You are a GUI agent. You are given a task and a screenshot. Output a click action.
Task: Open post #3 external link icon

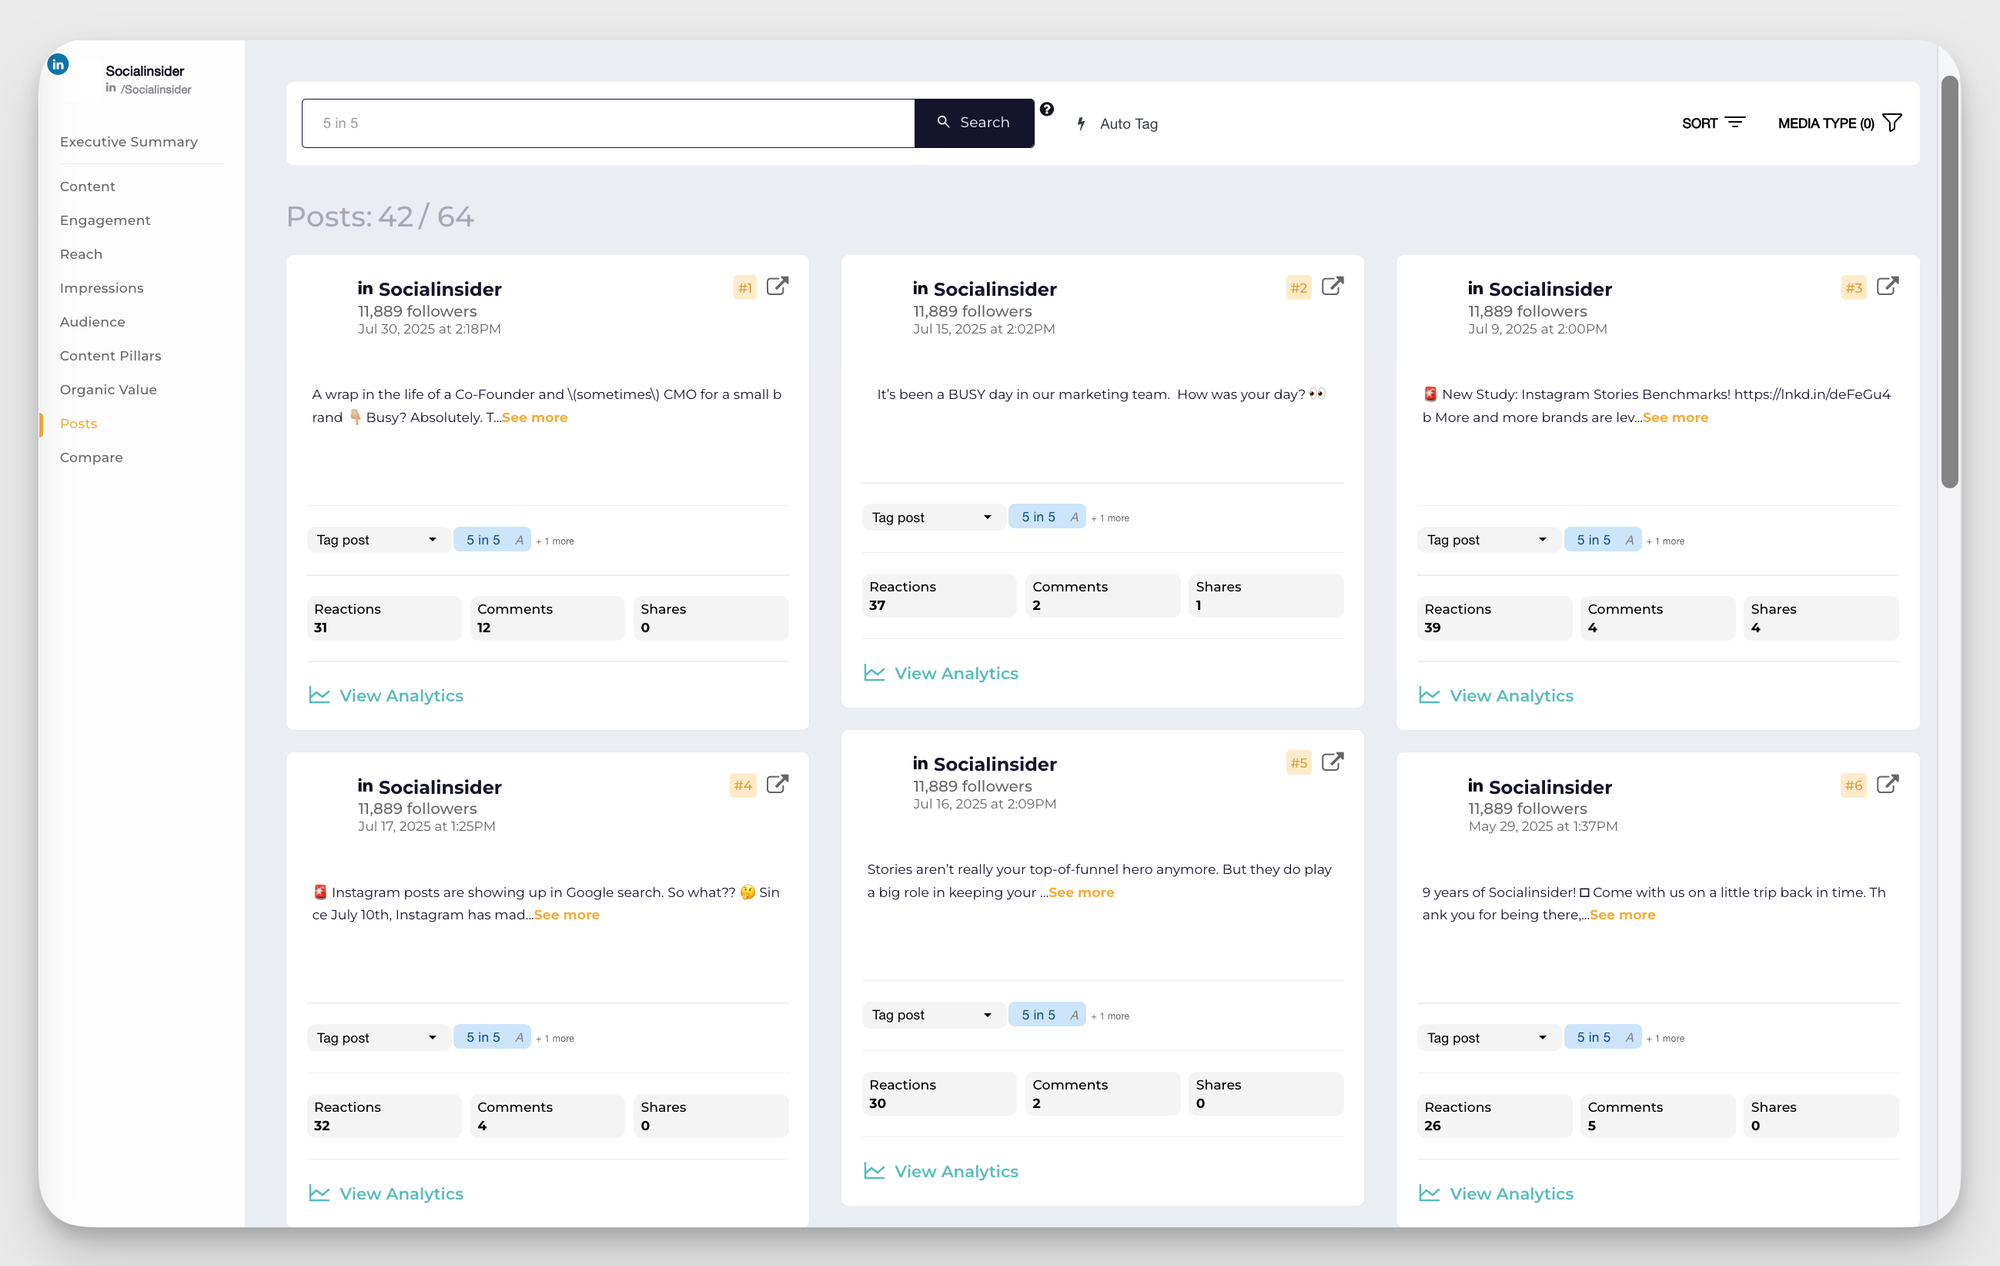1887,286
